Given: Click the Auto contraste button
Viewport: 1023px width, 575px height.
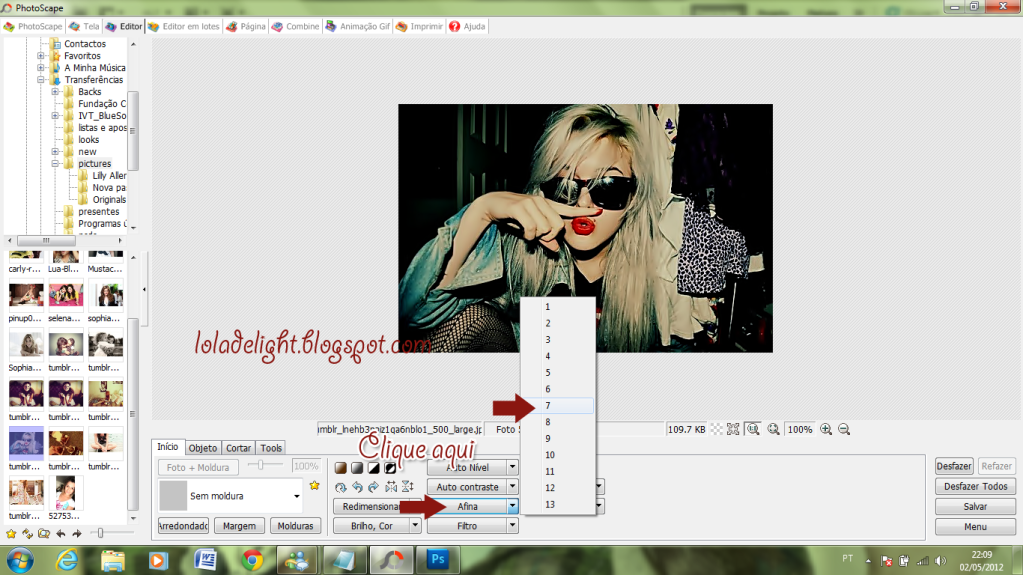Looking at the screenshot, I should coord(467,487).
